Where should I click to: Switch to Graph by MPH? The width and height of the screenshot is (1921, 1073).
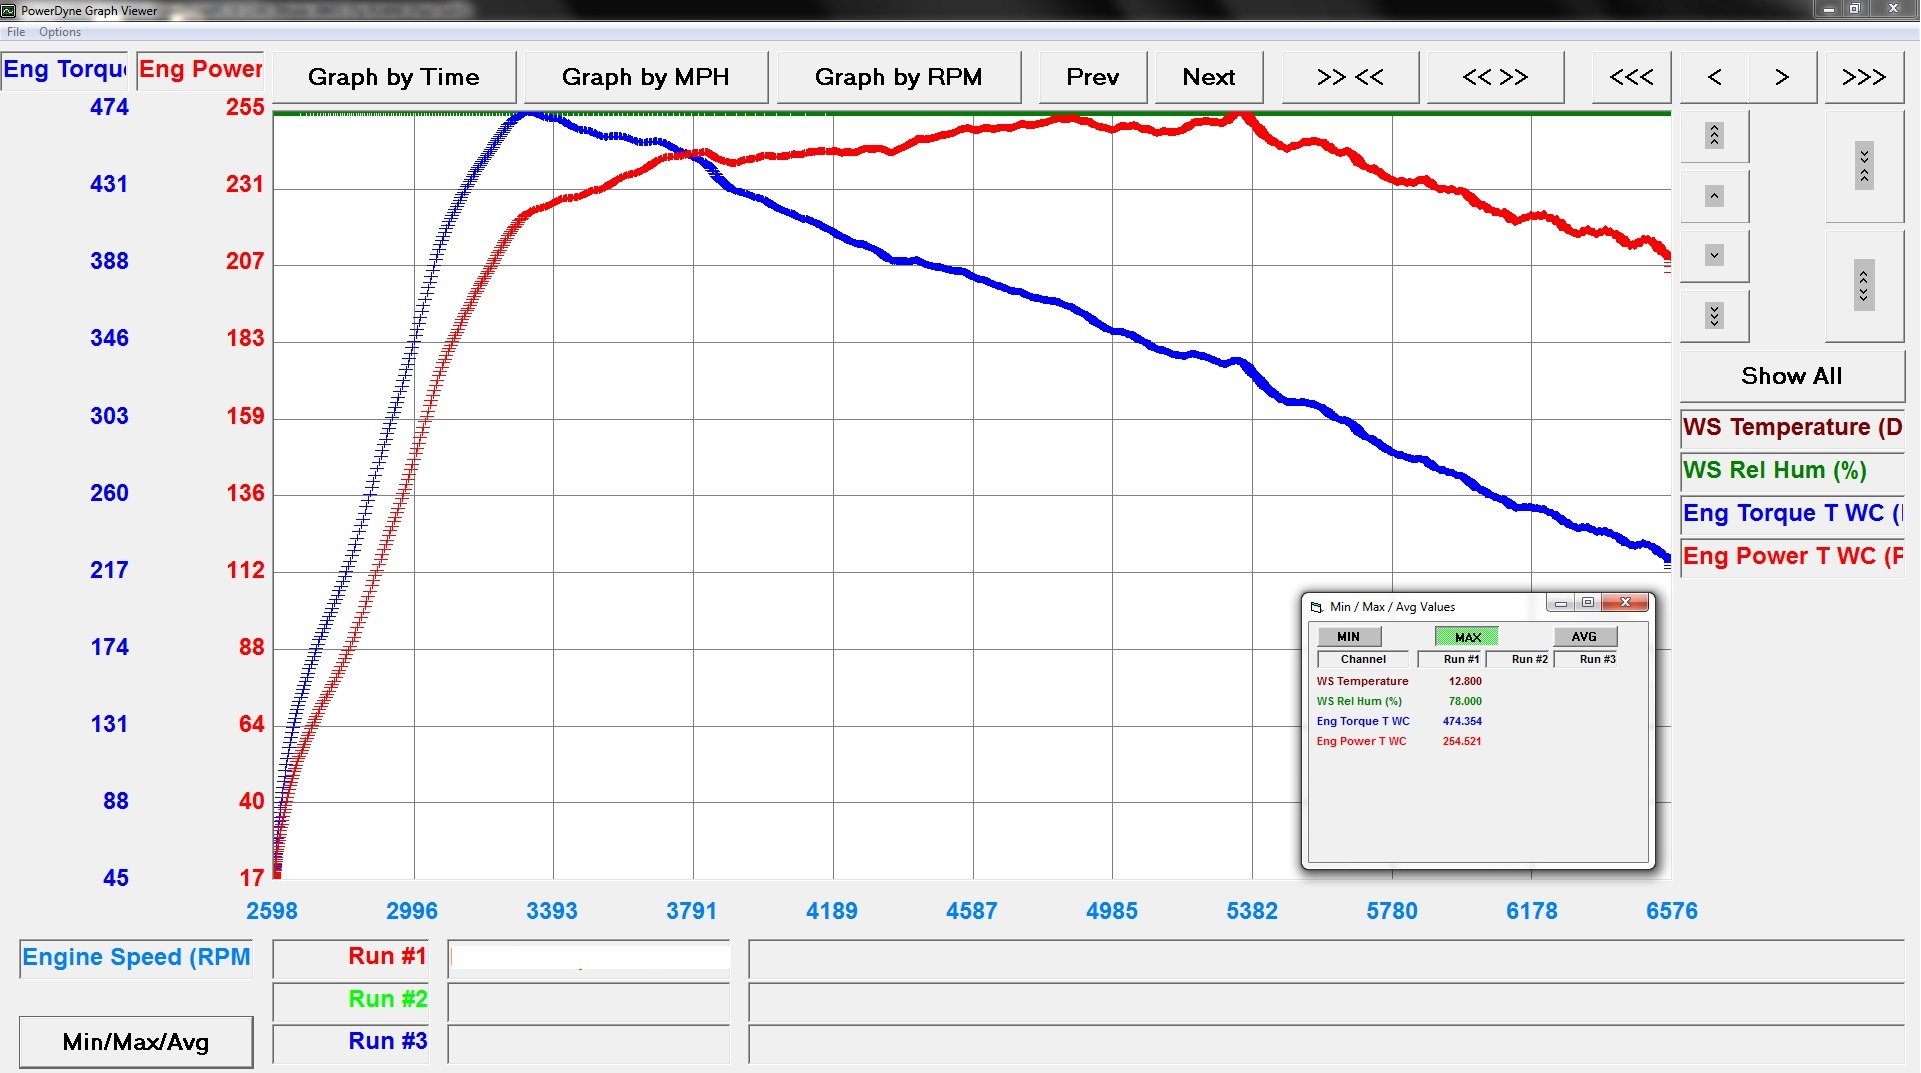point(645,77)
